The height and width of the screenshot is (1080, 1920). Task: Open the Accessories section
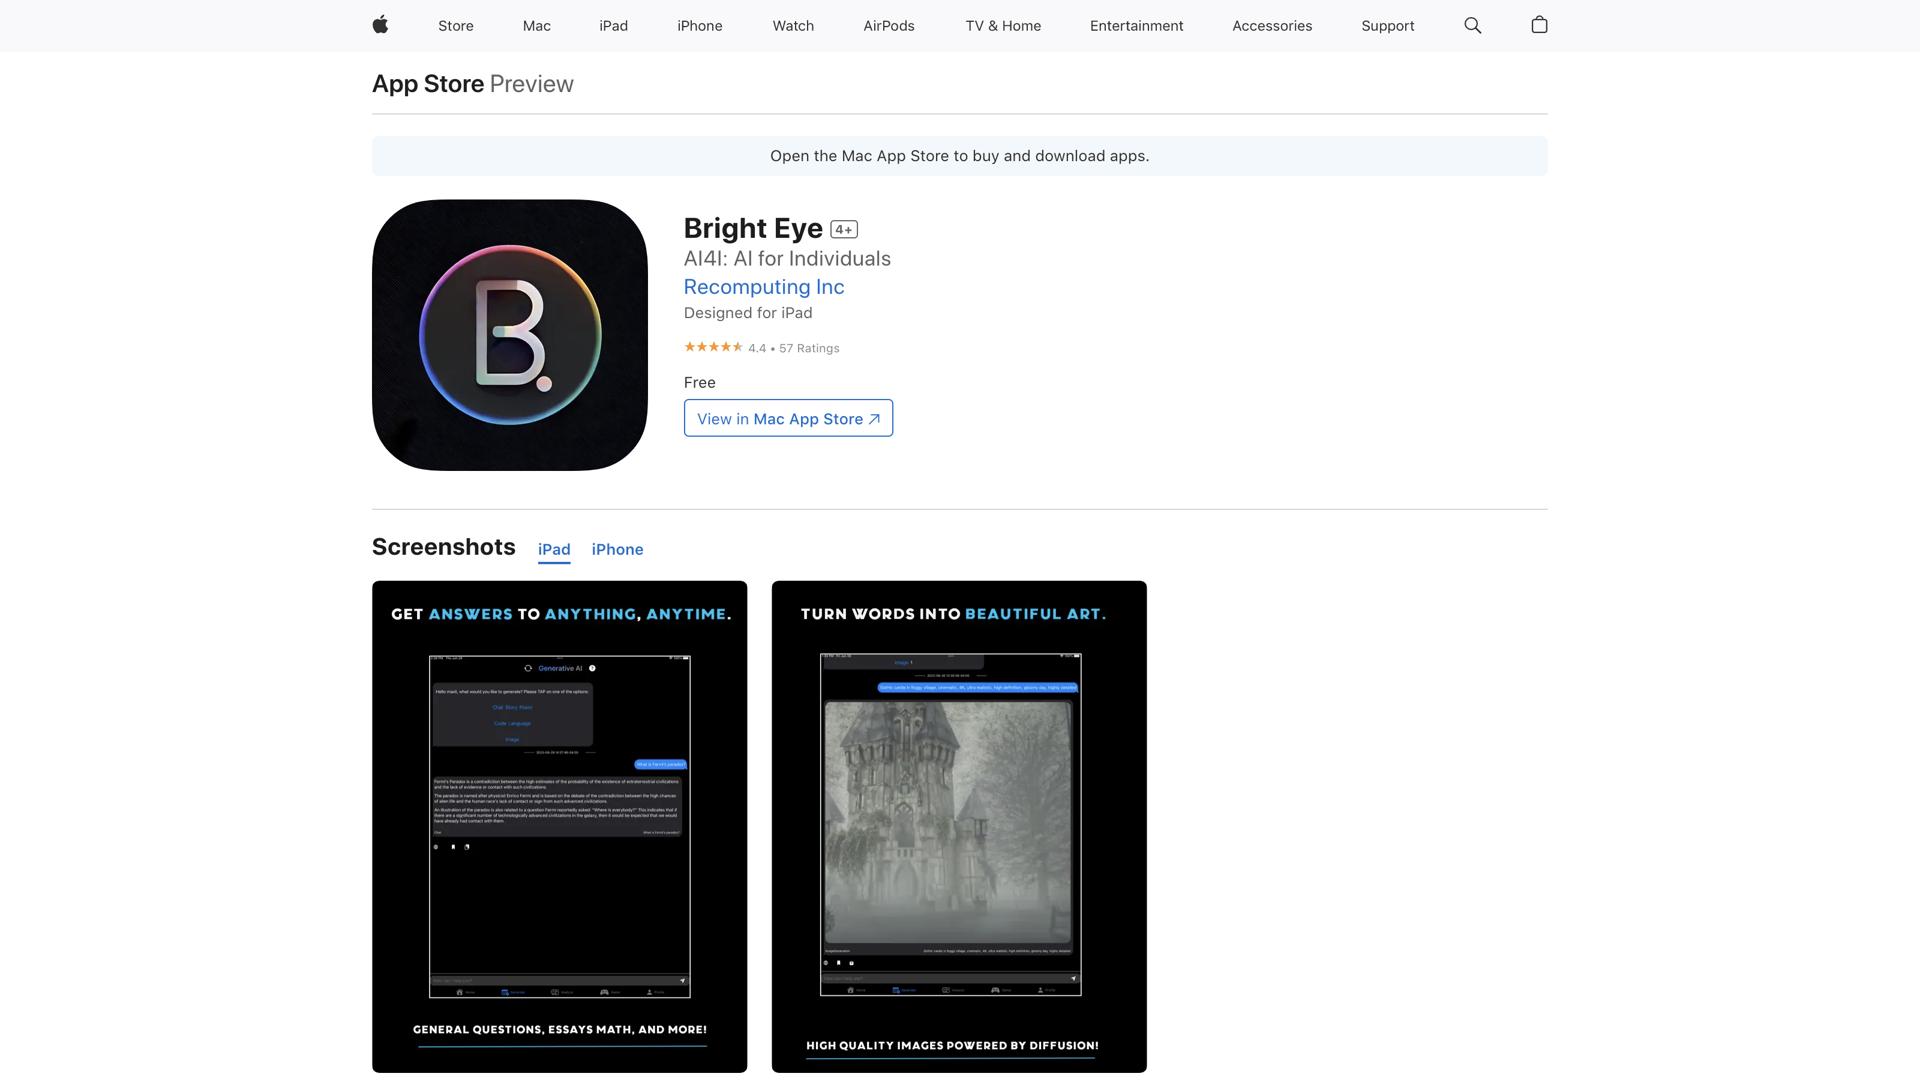[1271, 25]
